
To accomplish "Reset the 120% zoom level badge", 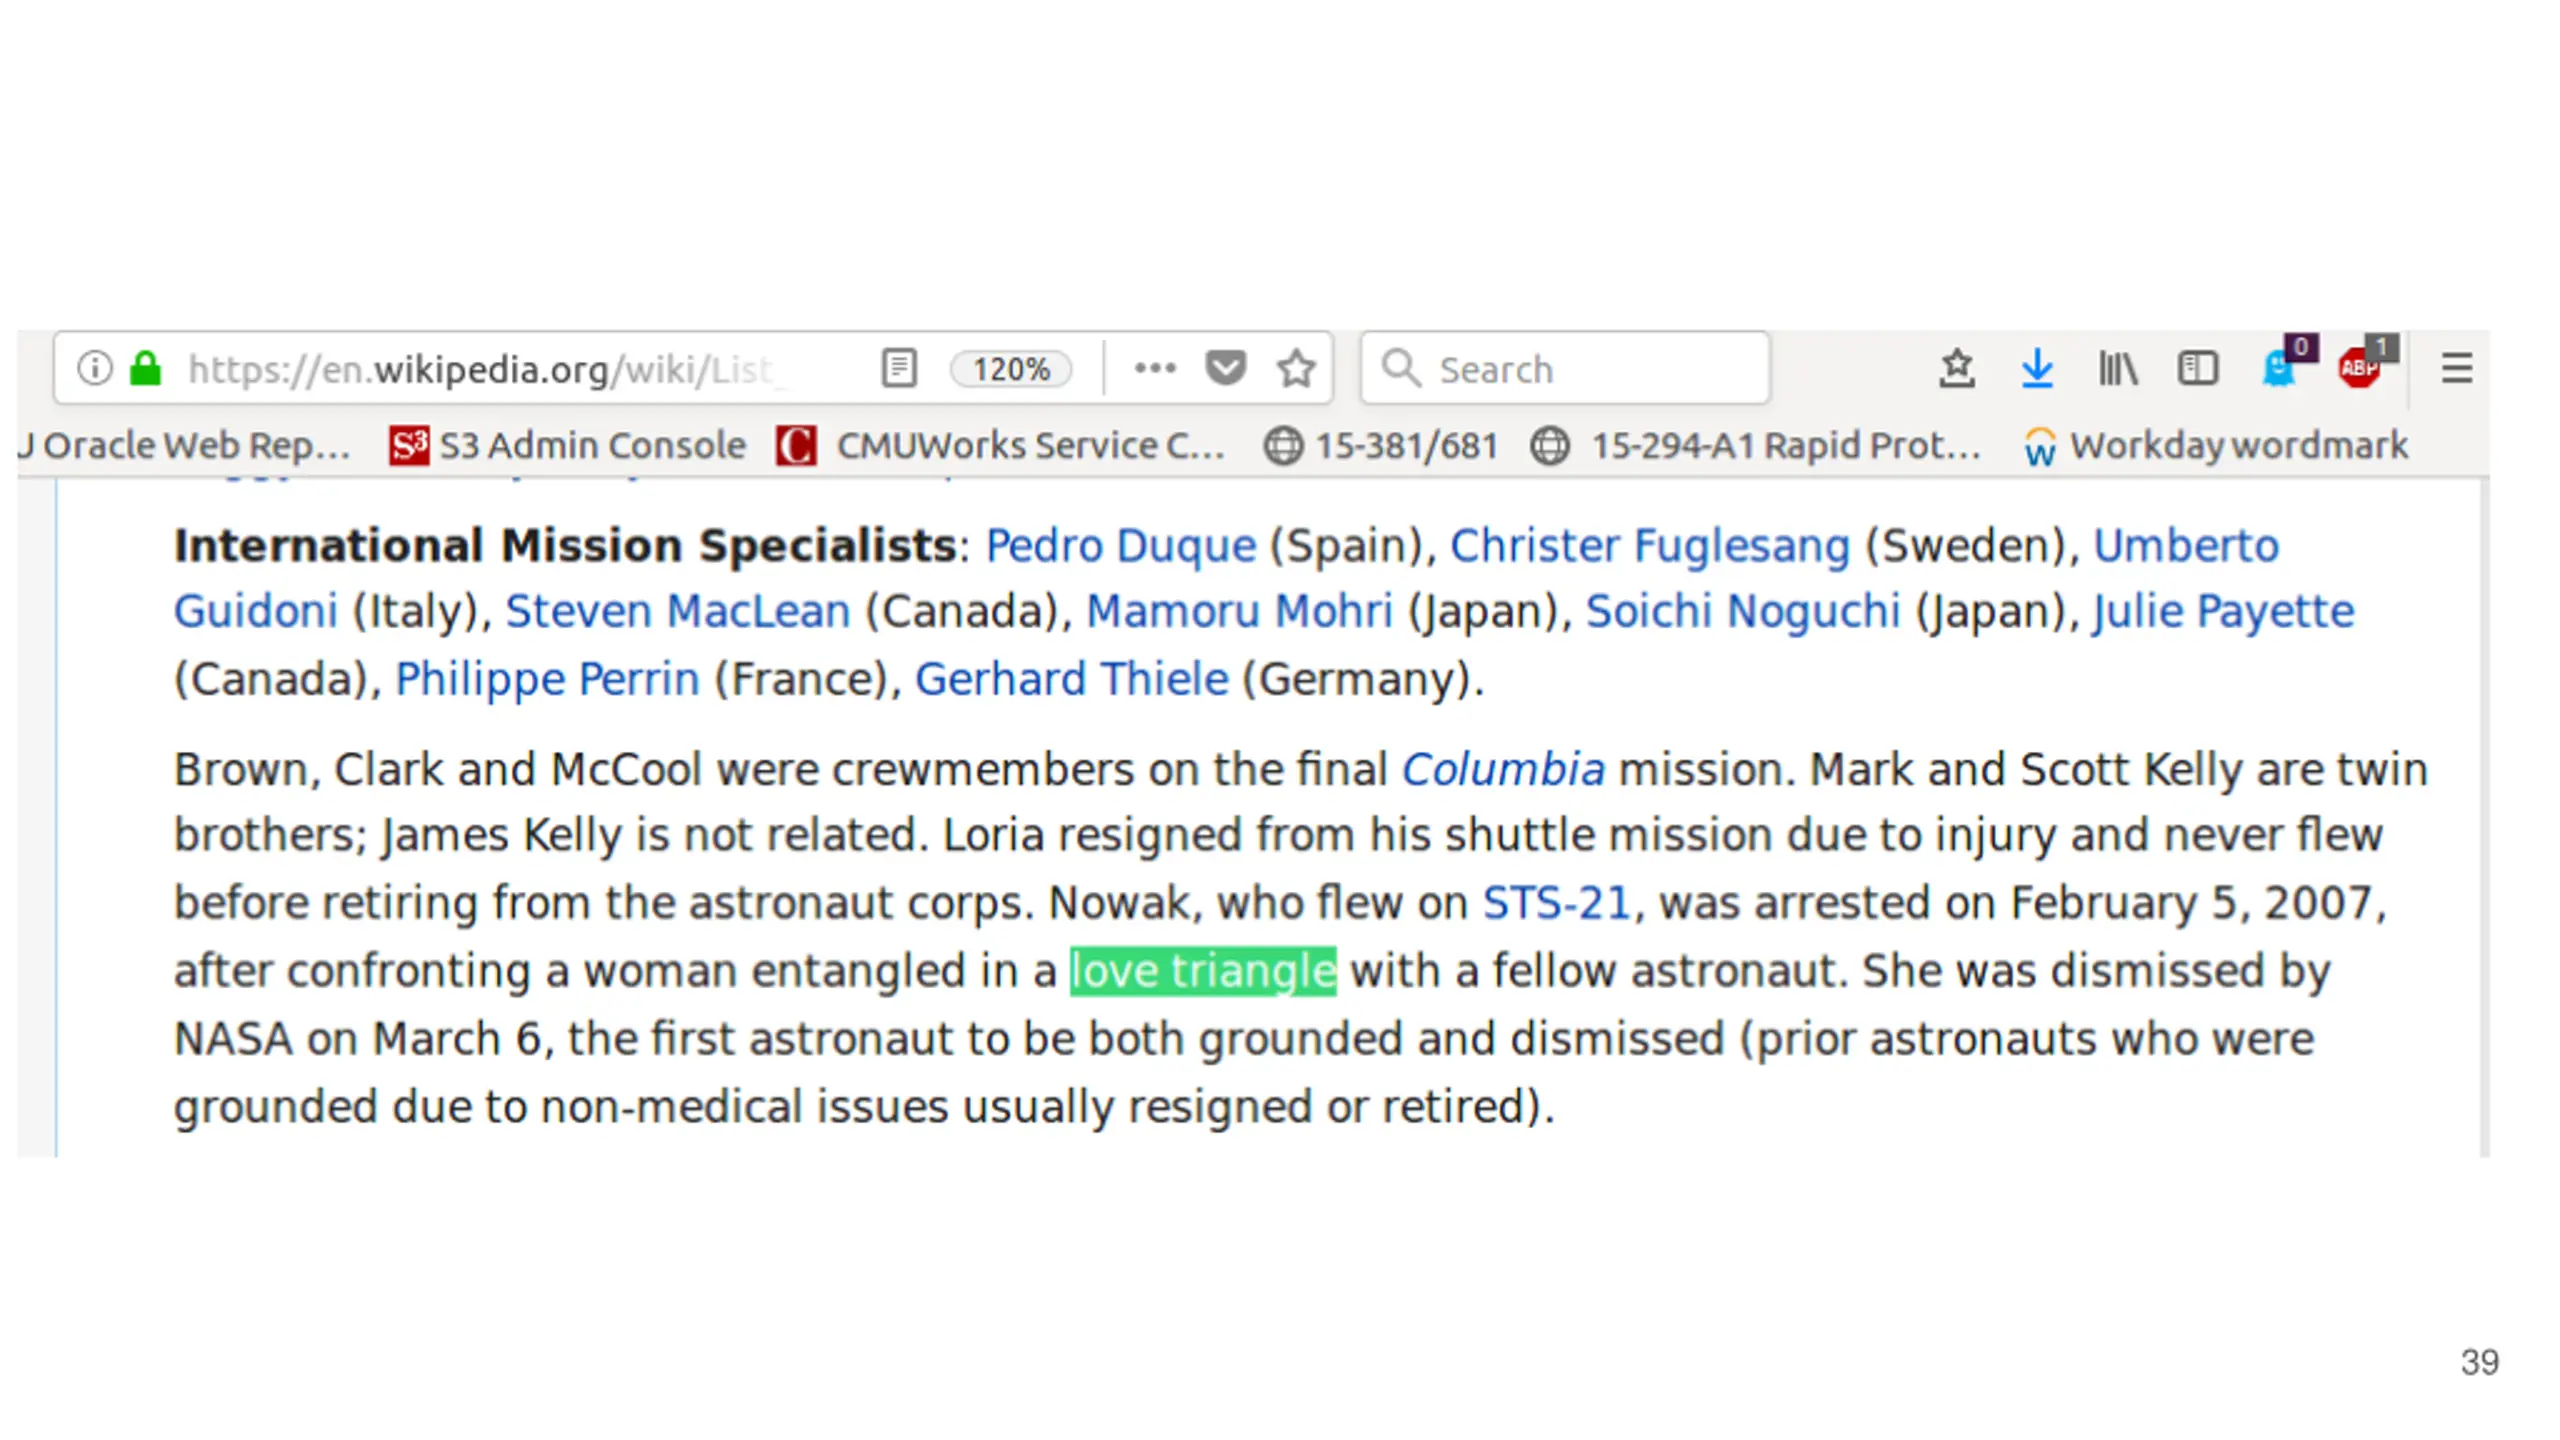I will (x=1010, y=369).
